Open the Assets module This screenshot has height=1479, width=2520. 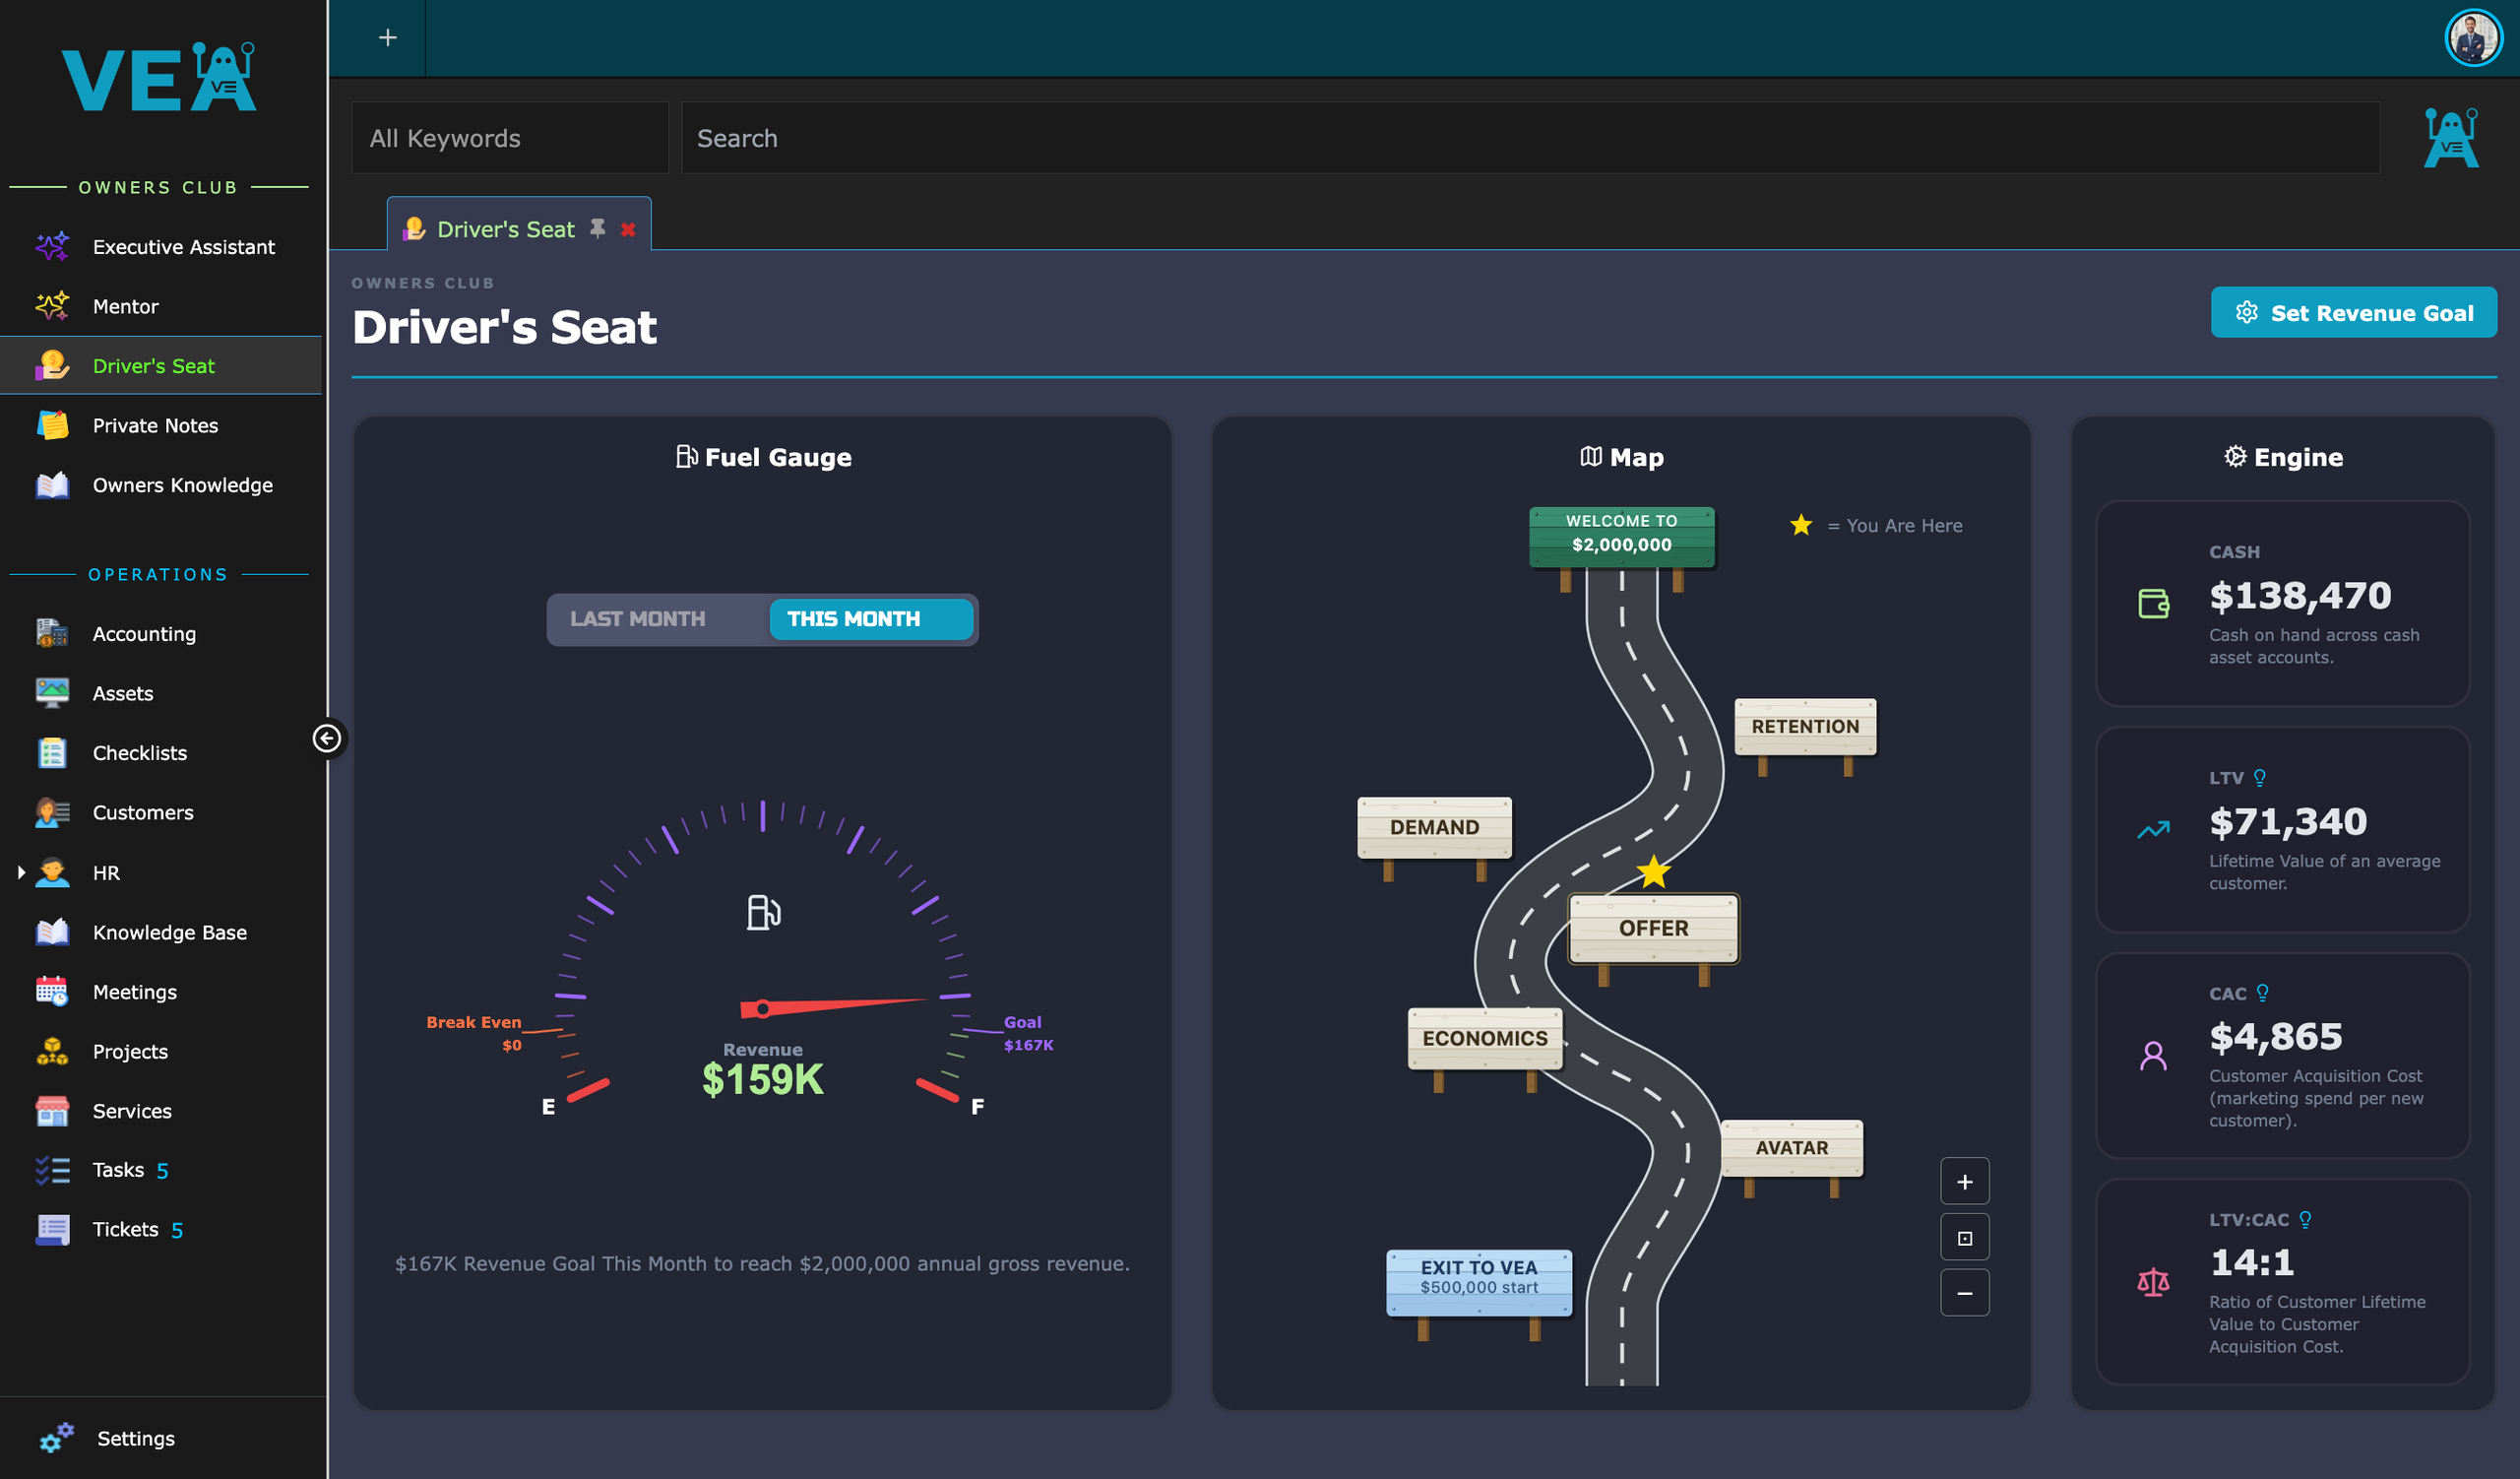point(161,693)
